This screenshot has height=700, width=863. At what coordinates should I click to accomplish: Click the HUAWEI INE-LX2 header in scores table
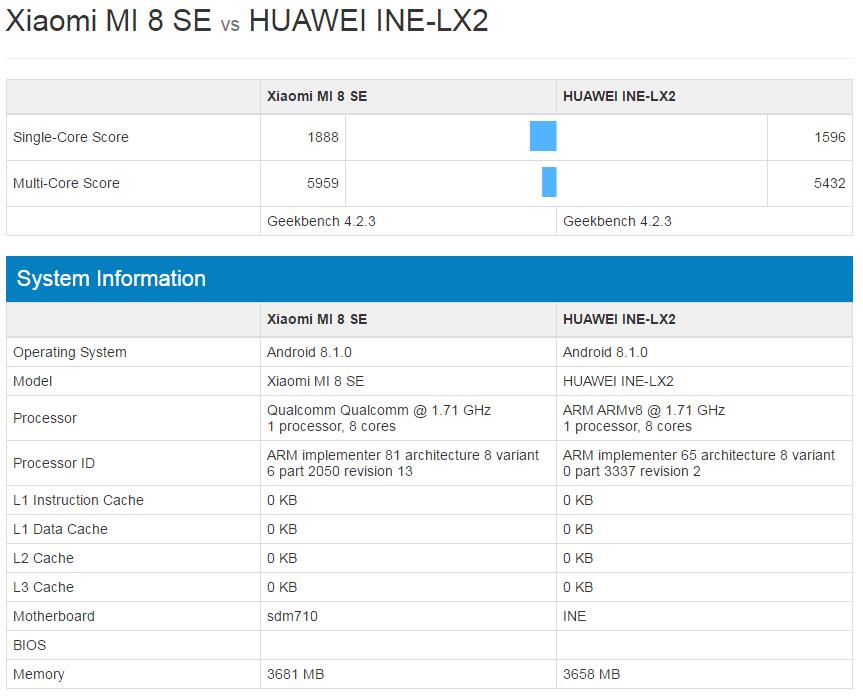(619, 96)
